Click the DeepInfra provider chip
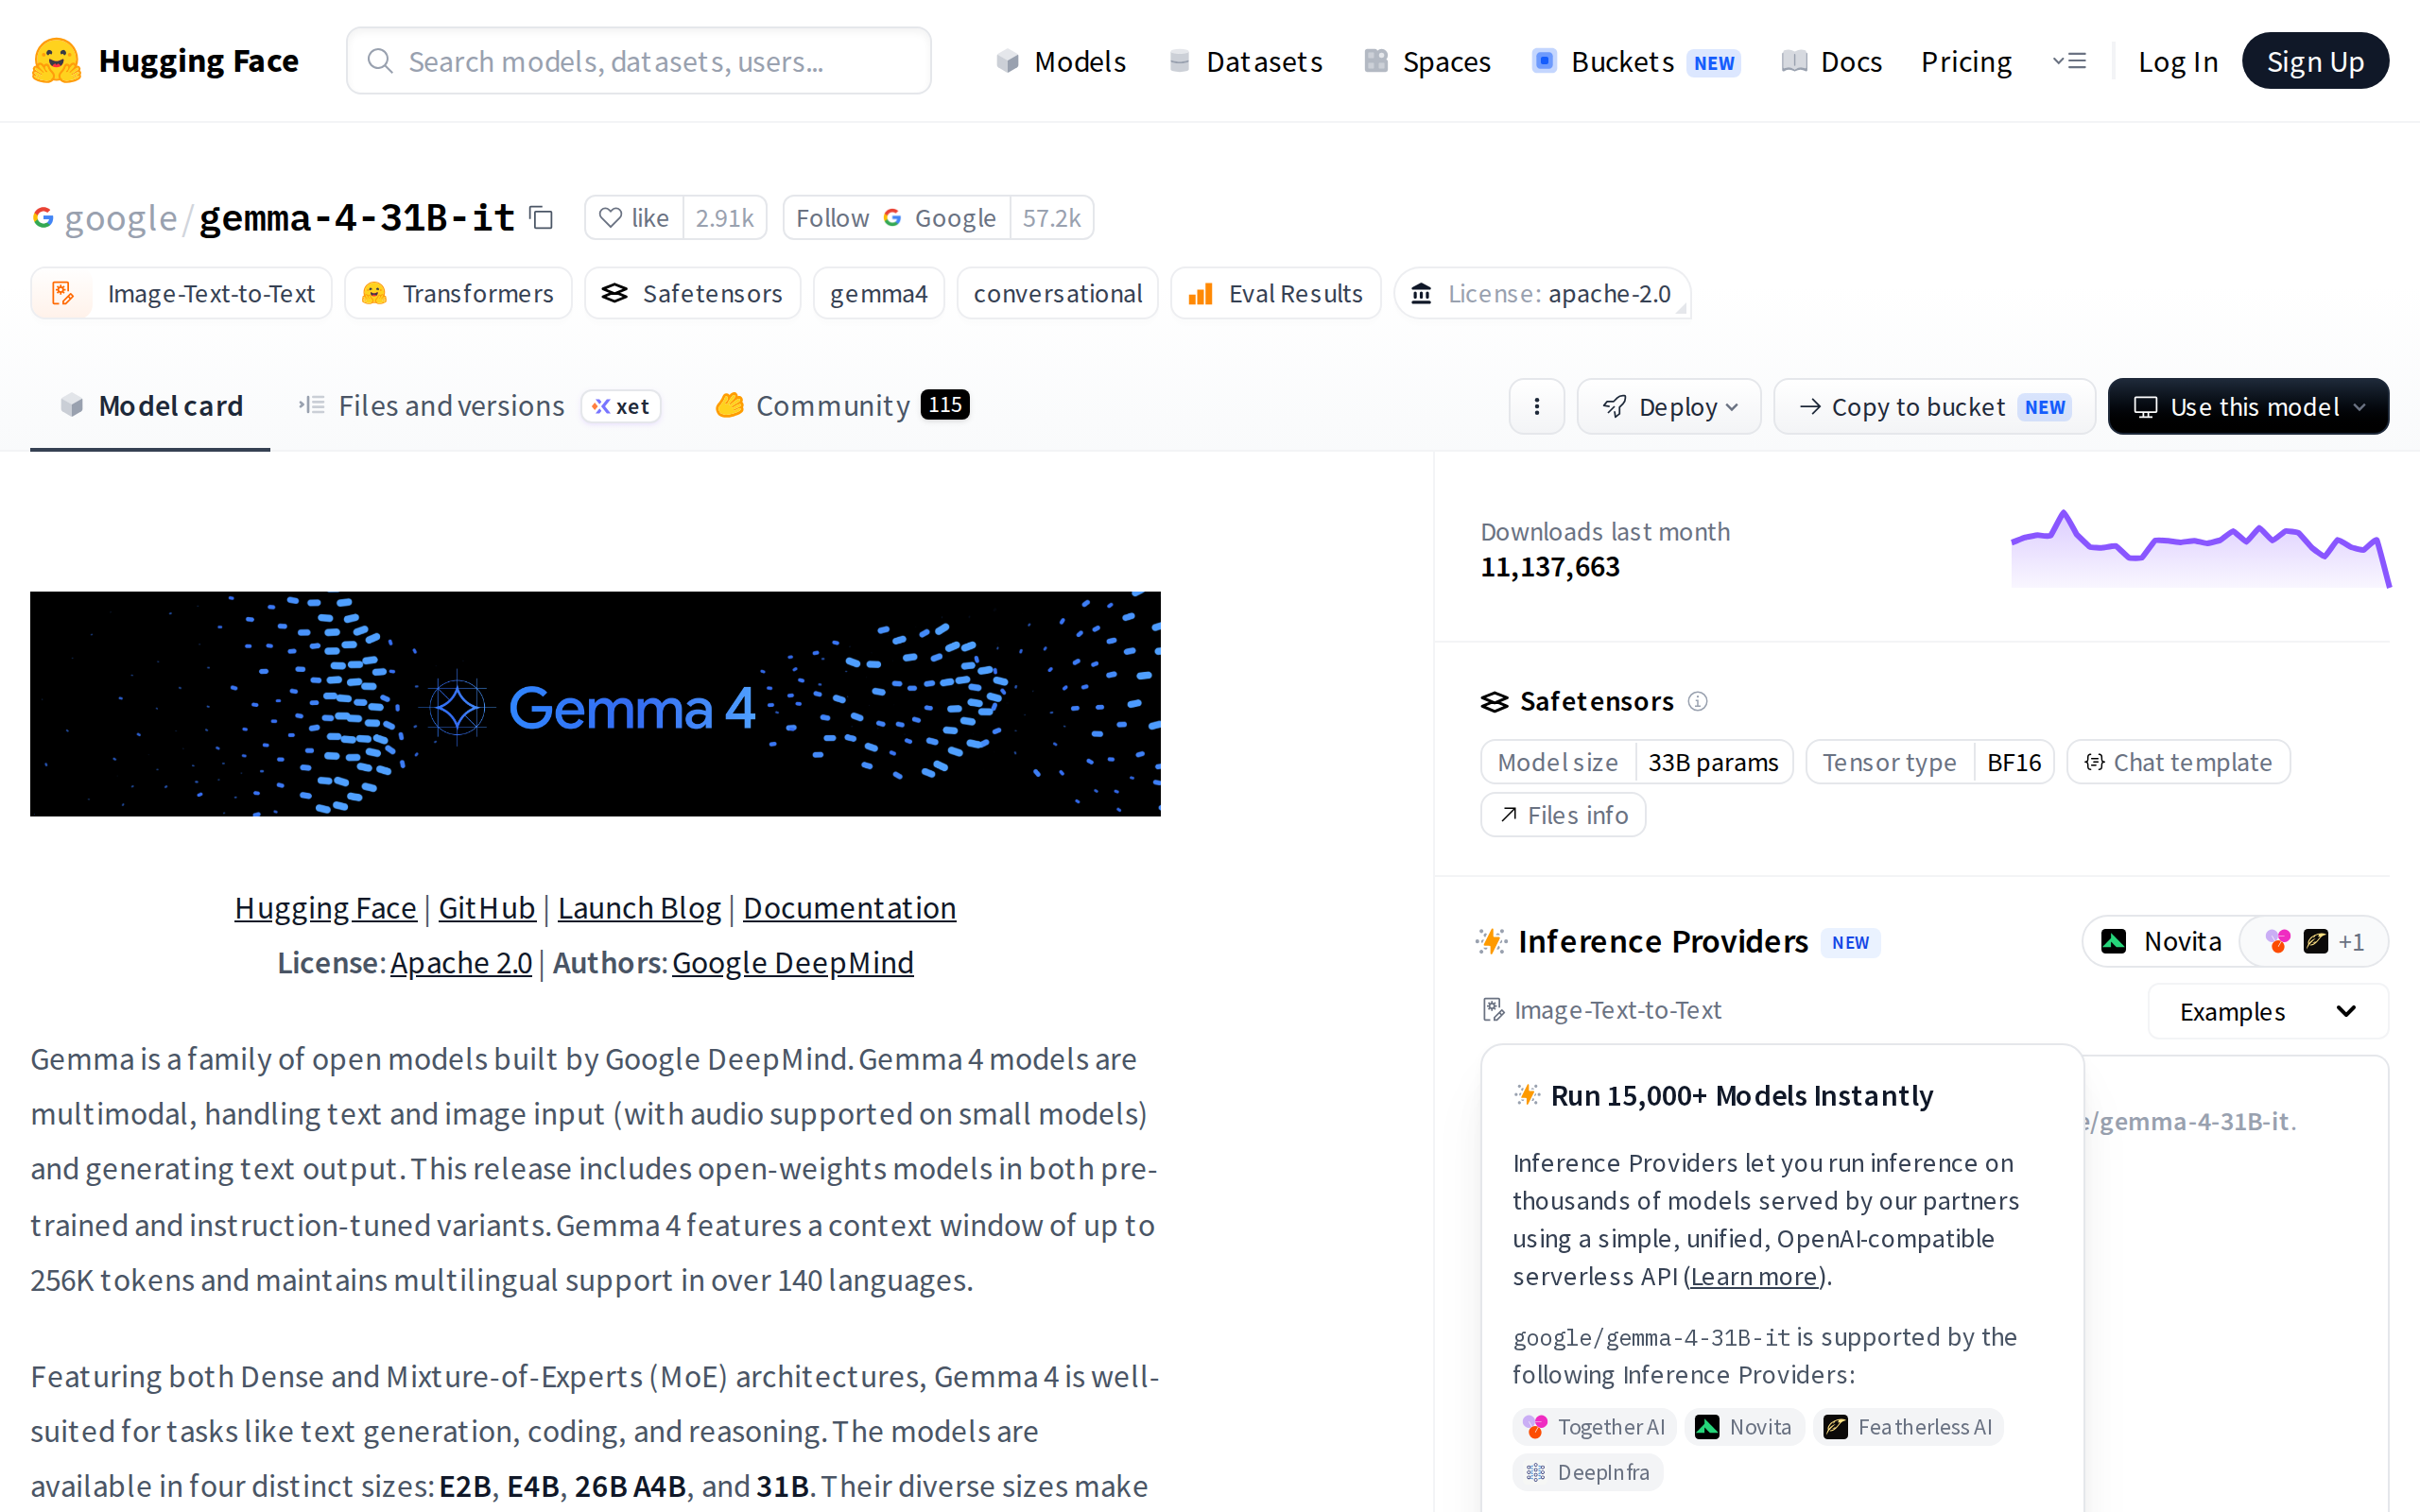 pos(1588,1472)
